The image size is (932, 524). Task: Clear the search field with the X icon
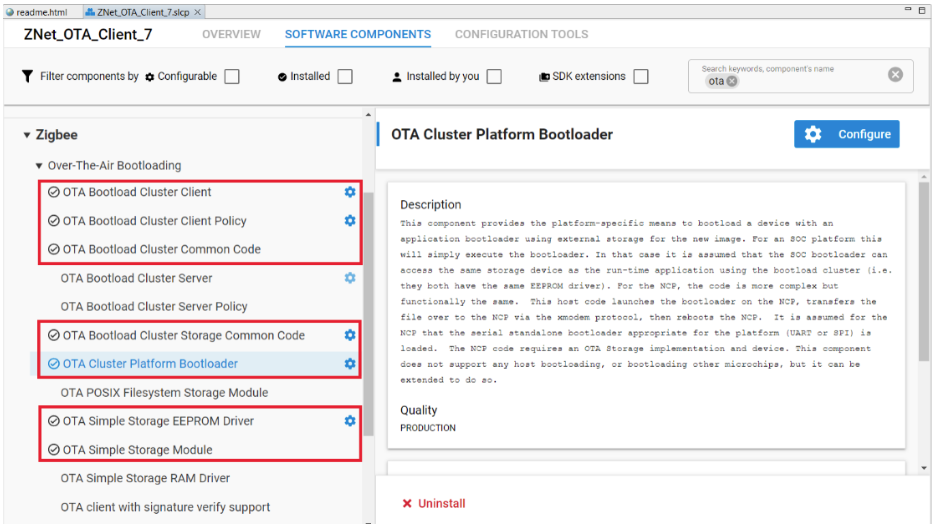[895, 75]
